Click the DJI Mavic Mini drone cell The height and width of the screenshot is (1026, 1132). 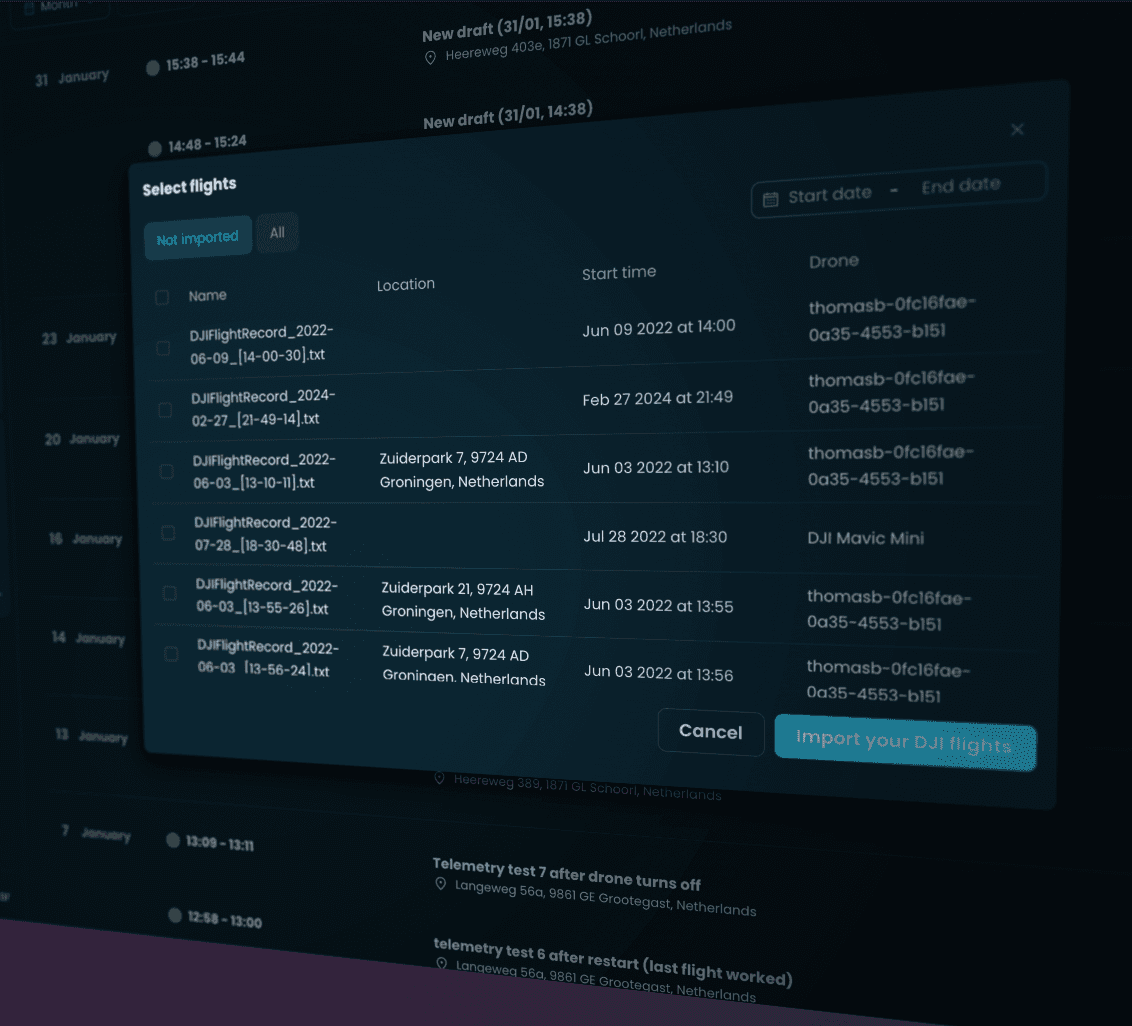point(866,538)
